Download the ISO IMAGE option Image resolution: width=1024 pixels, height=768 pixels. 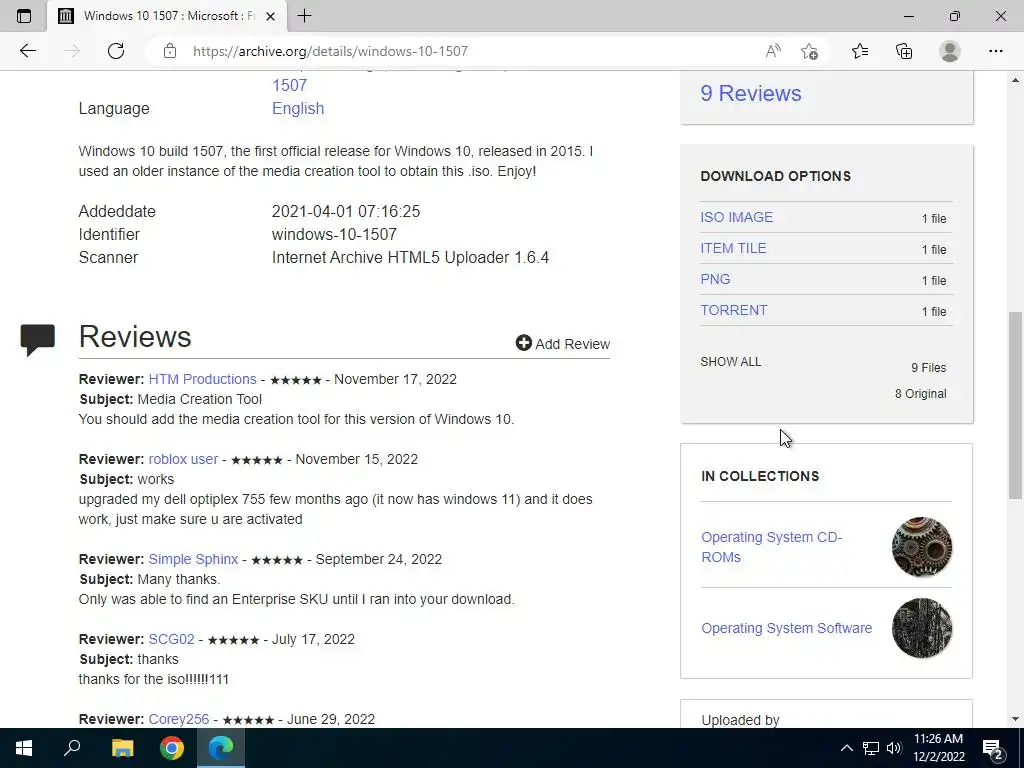(736, 217)
